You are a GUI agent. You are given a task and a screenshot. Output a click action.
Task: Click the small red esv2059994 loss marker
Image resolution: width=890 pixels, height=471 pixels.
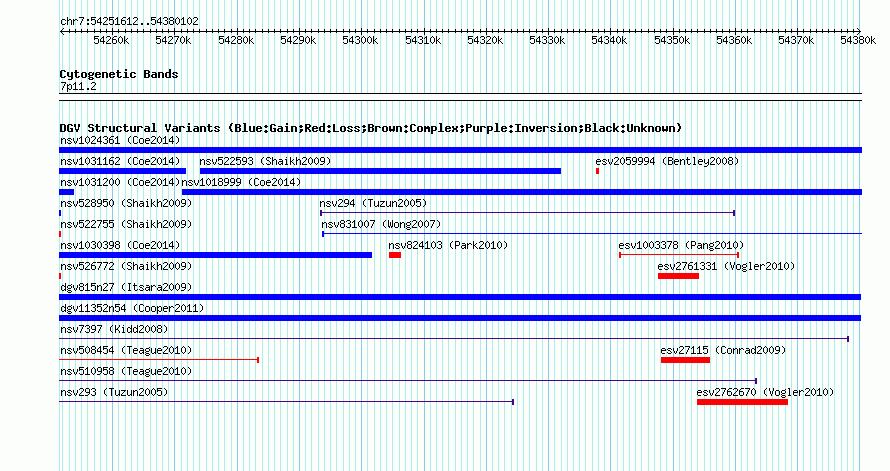point(598,171)
